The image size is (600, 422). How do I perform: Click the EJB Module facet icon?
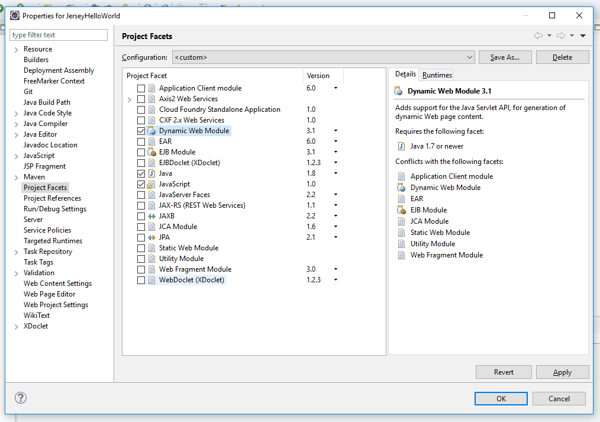(x=152, y=152)
